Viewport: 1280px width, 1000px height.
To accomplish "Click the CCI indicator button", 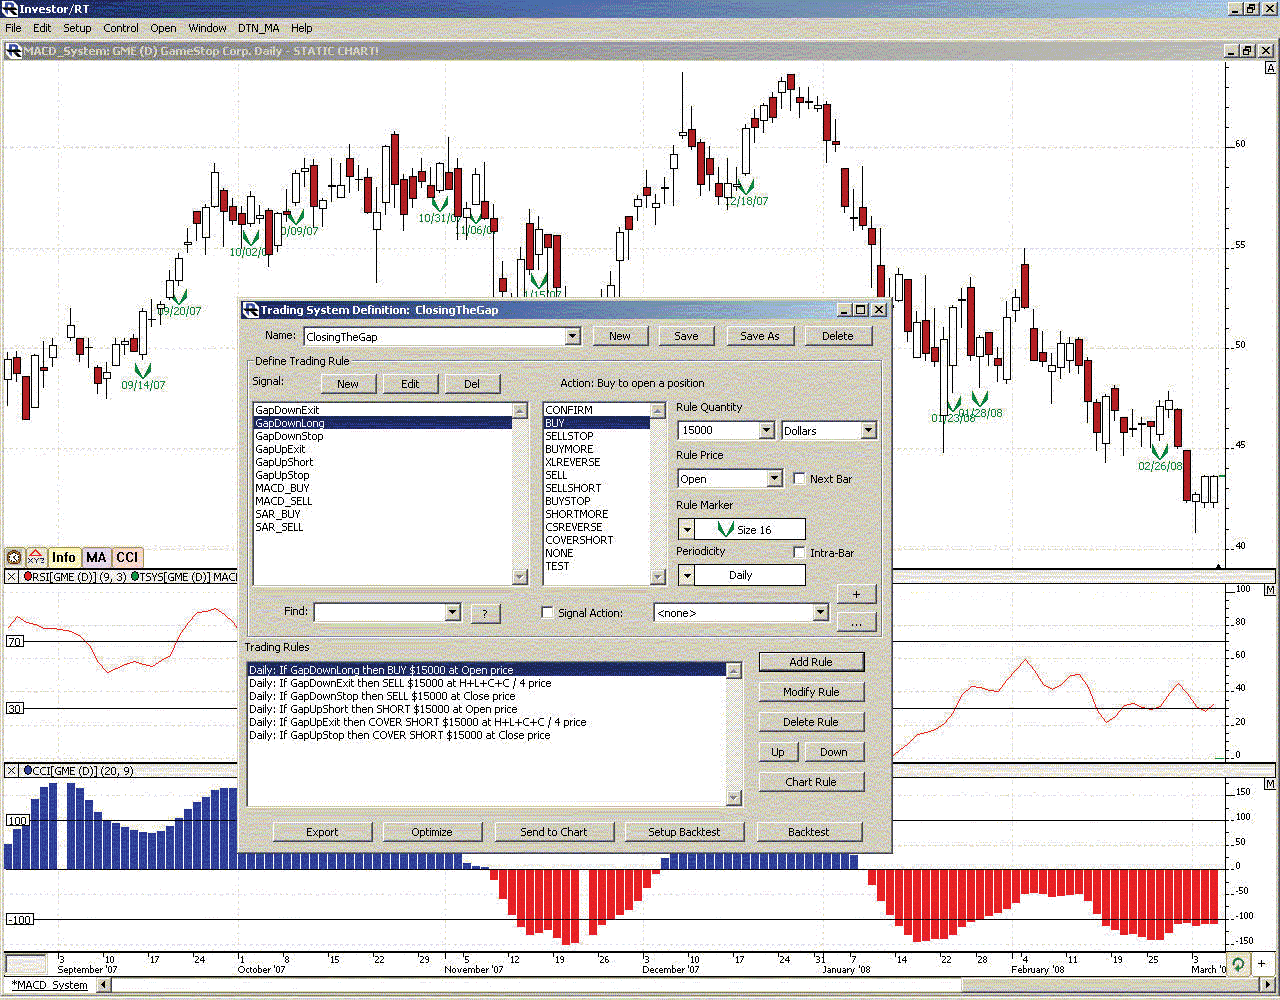I will click(127, 558).
